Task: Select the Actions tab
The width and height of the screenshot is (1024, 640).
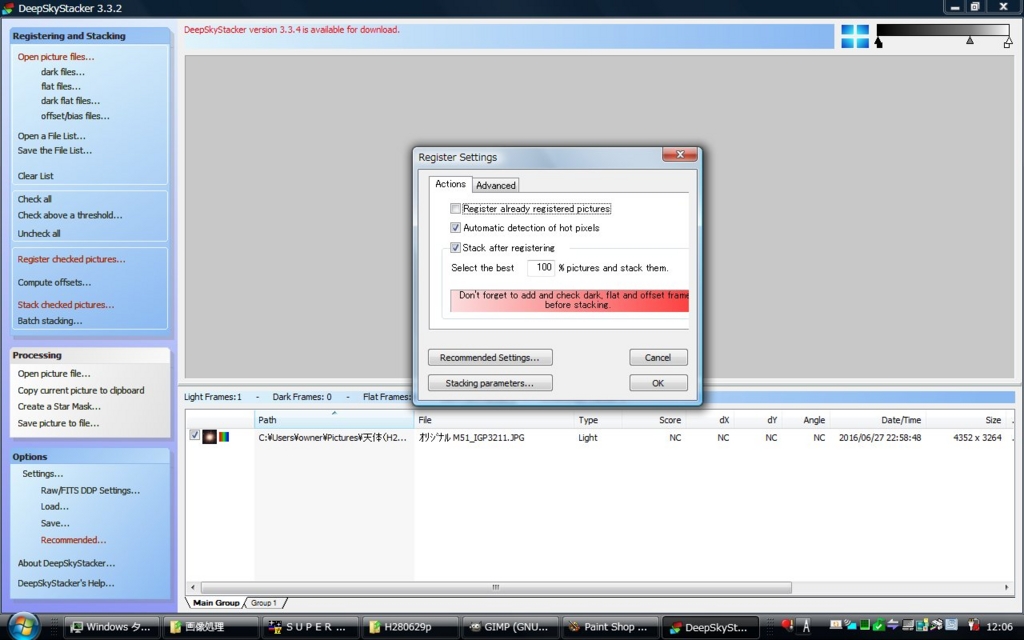Action: pyautogui.click(x=451, y=184)
